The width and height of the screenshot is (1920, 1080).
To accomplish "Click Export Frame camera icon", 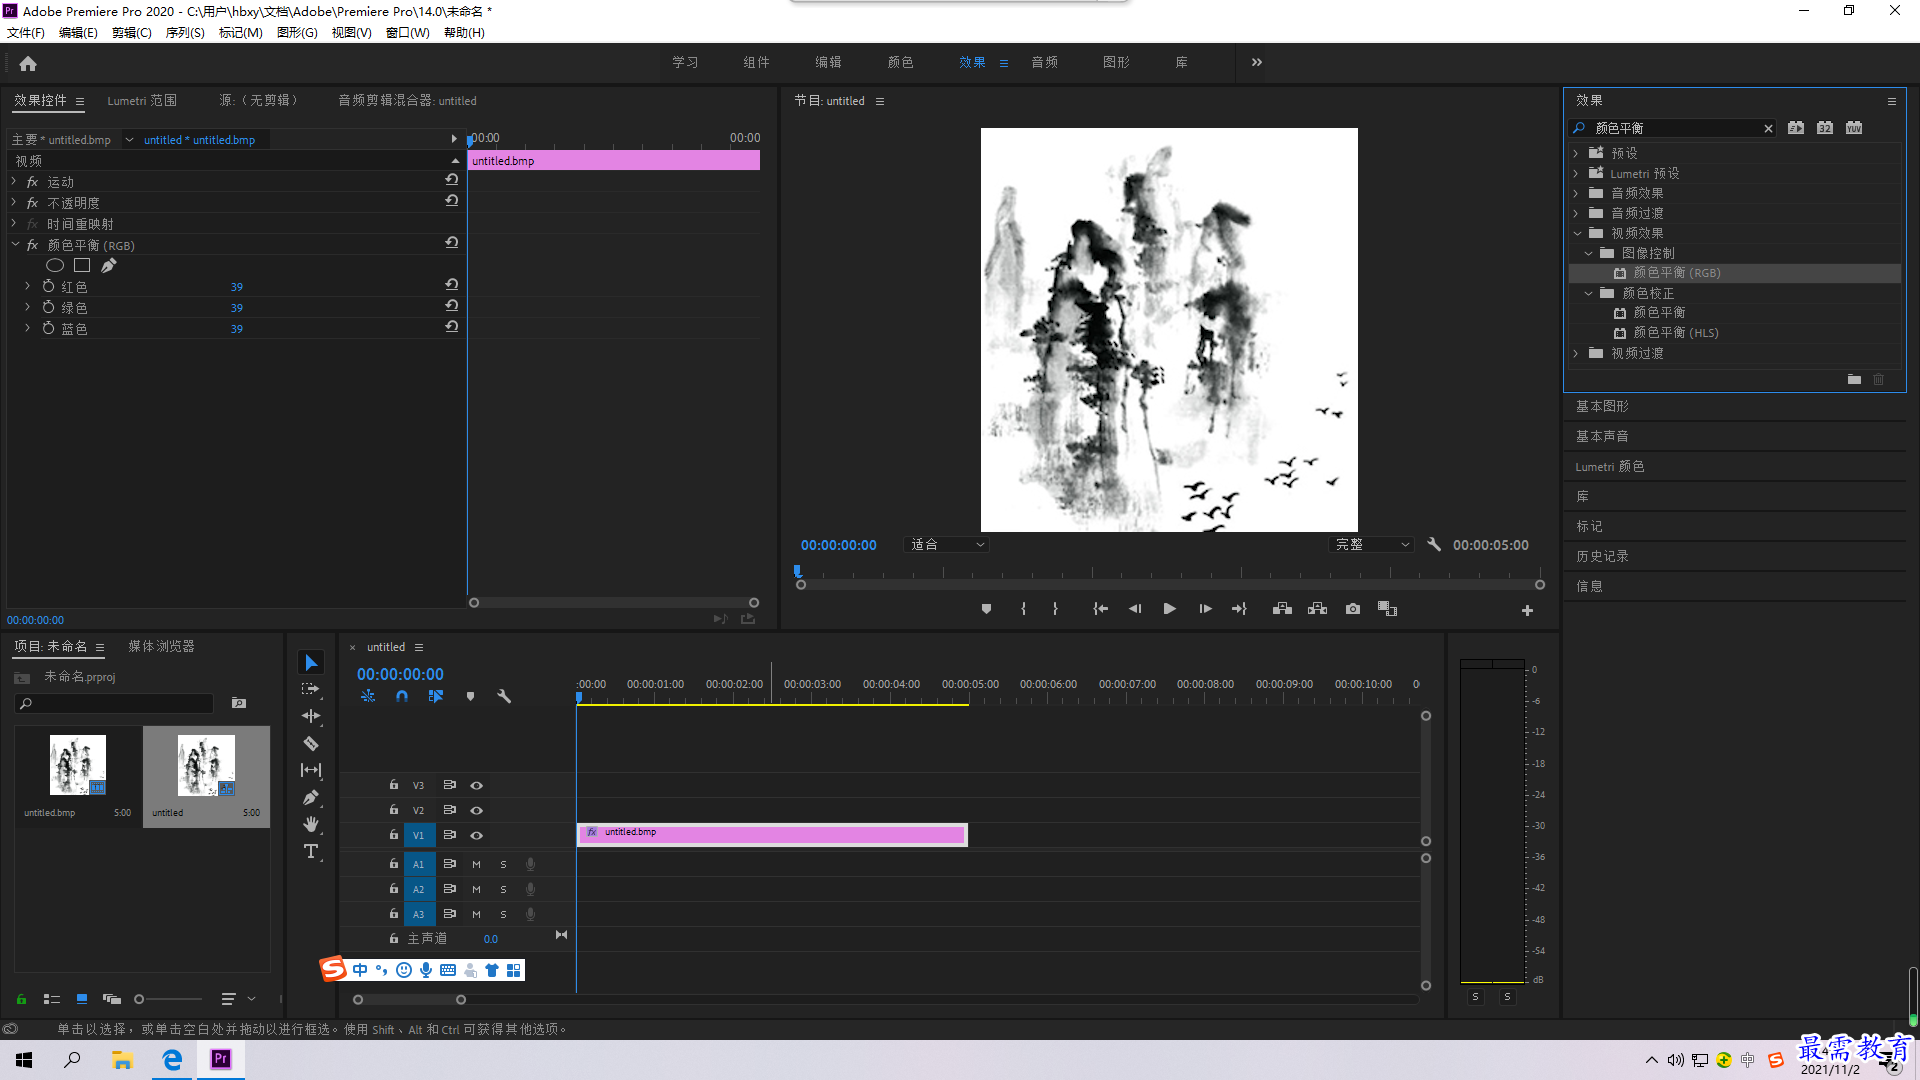I will point(1353,609).
